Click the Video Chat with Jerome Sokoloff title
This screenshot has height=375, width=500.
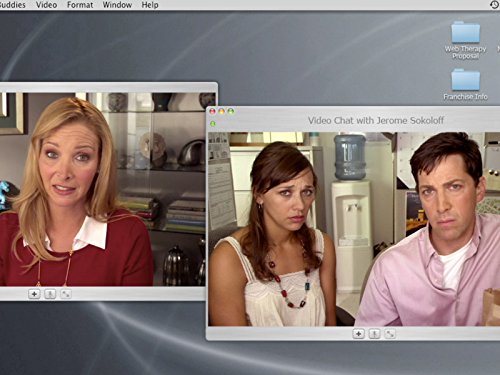click(x=376, y=120)
